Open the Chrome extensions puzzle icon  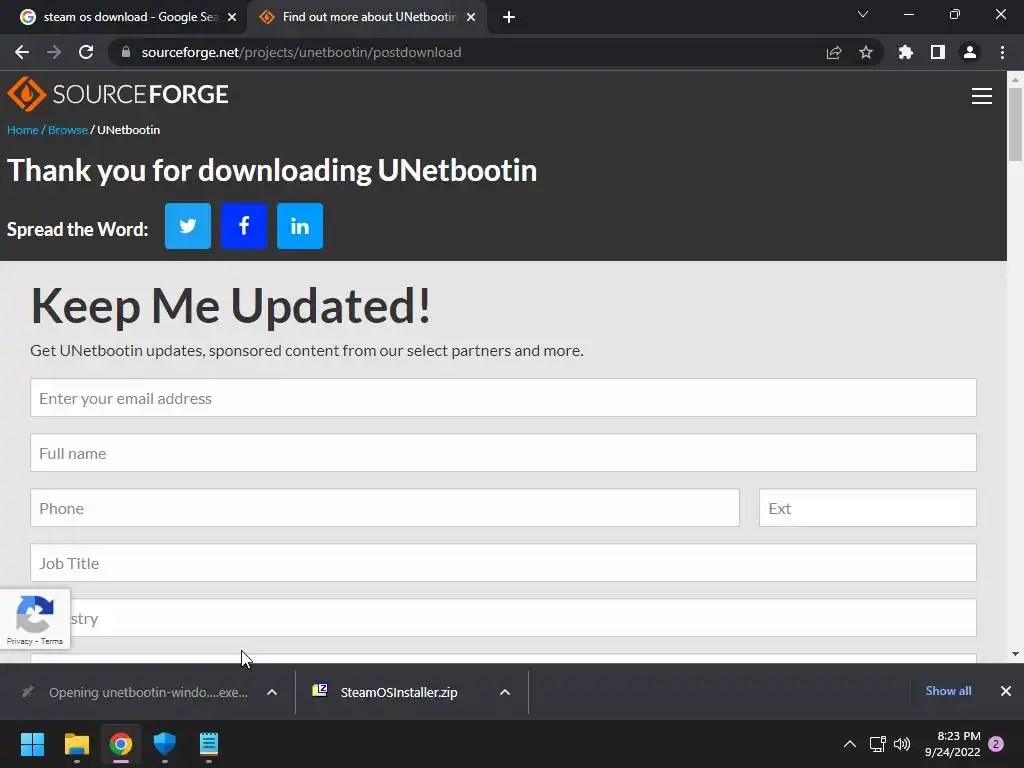pyautogui.click(x=906, y=52)
